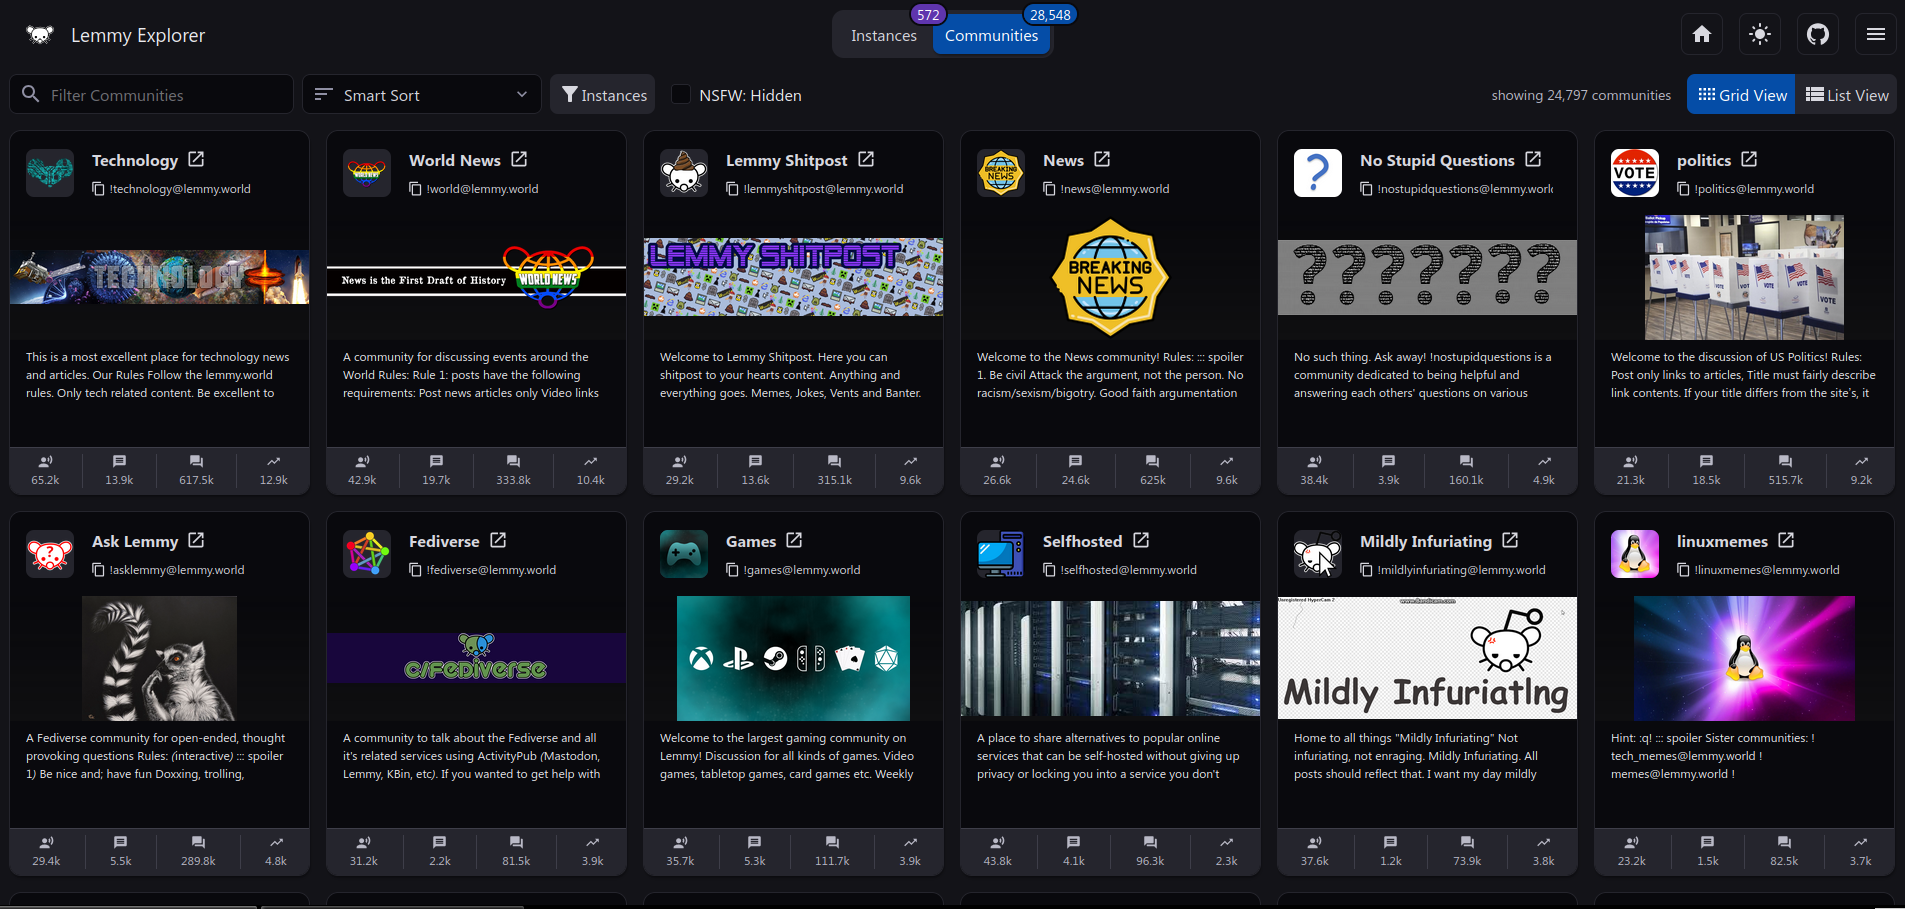Open the hamburger menu

pos(1876,35)
